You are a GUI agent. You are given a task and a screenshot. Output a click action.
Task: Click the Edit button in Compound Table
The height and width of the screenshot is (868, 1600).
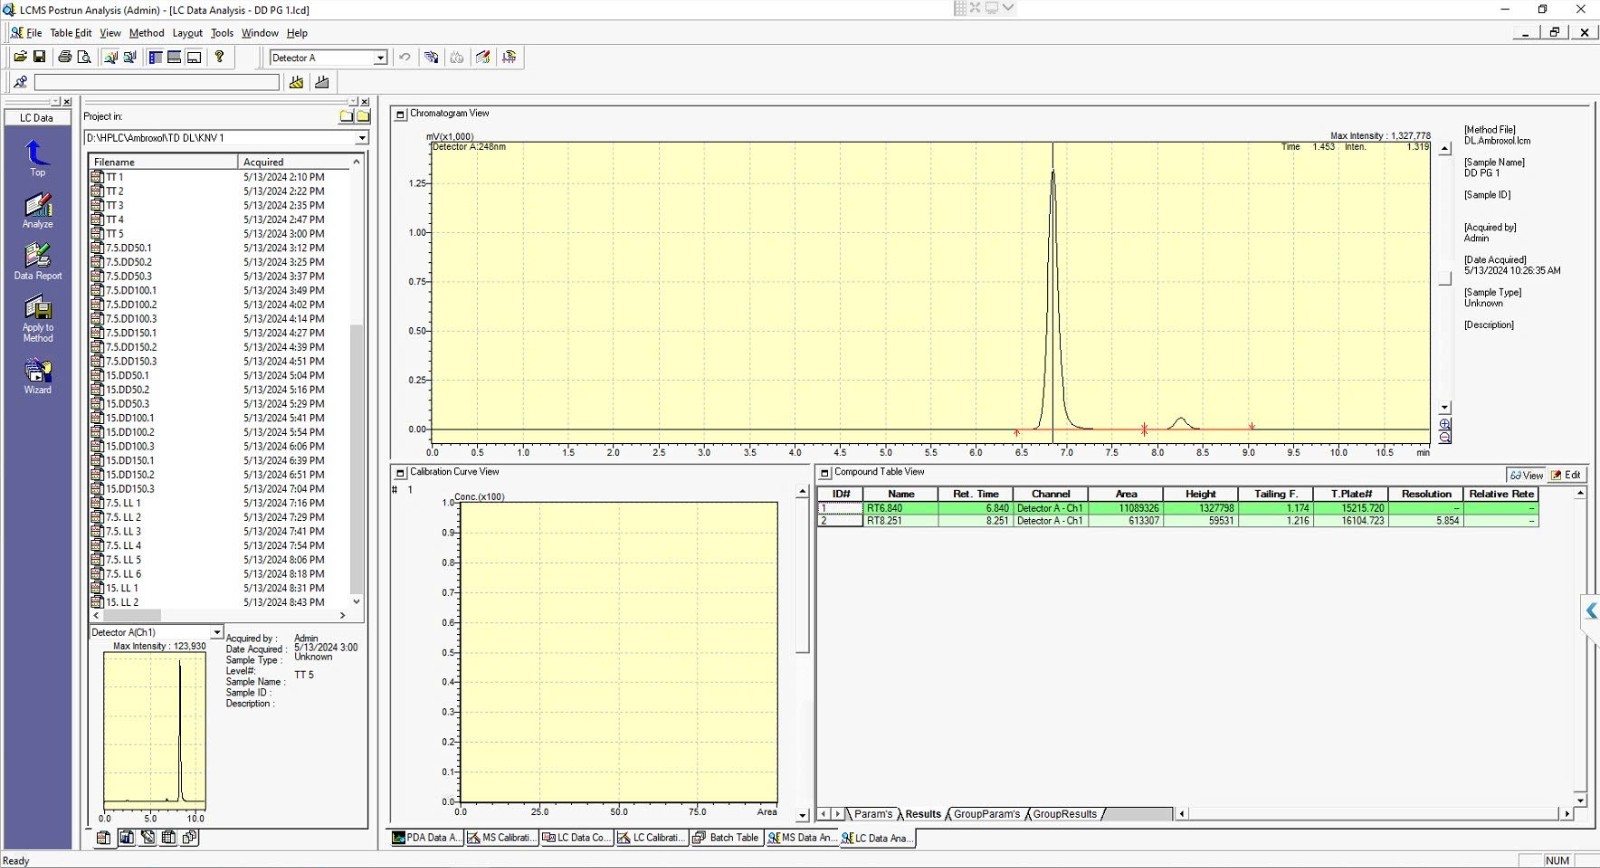pos(1566,475)
